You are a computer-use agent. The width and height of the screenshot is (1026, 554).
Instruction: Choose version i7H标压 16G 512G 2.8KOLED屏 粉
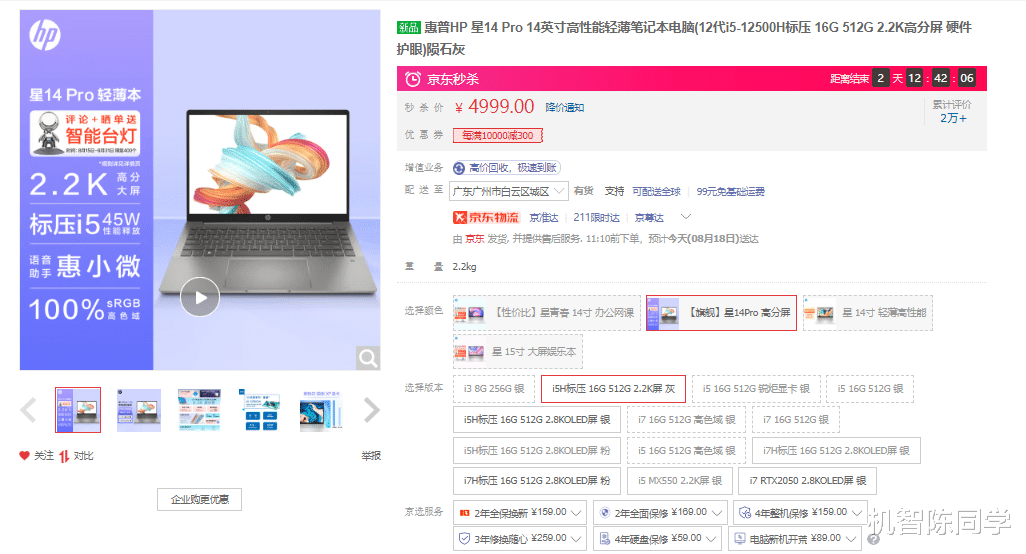pos(537,481)
